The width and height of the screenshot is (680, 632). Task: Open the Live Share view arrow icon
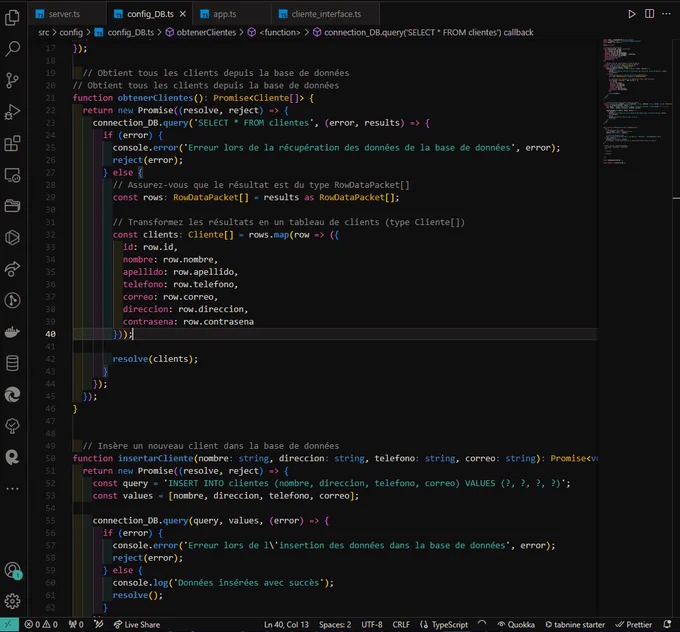[x=12, y=269]
